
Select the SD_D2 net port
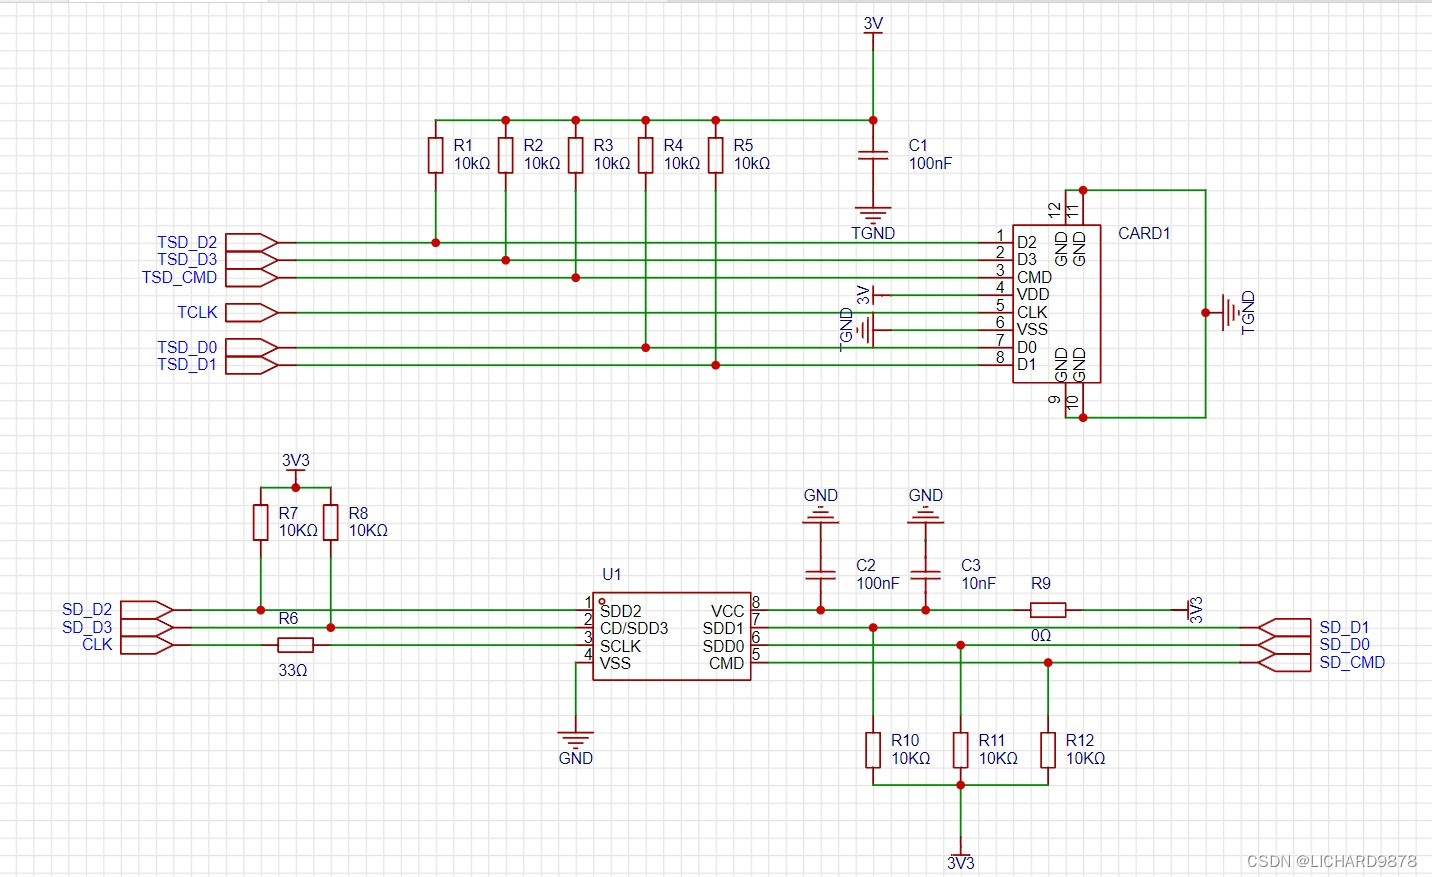point(147,610)
